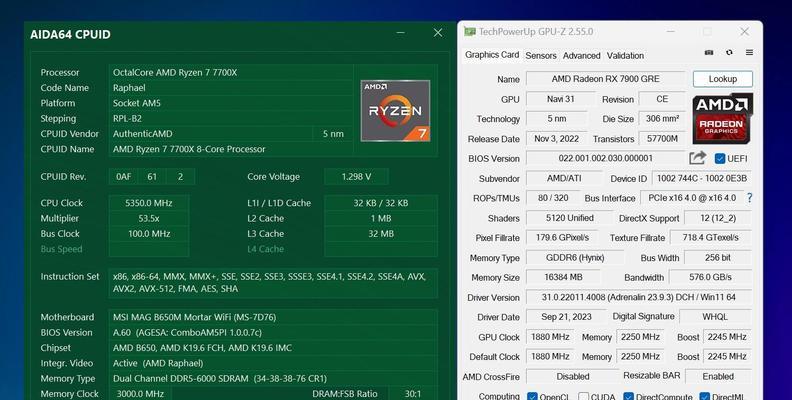Viewport: 792px width, 400px height.
Task: Click the DRAM:FSB Ratio 30:1 value
Action: 413,394
